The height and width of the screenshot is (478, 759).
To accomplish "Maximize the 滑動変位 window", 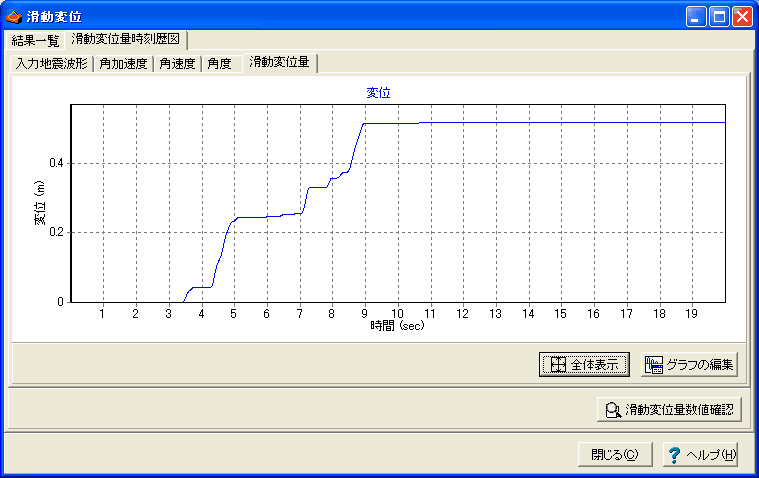I will (719, 17).
